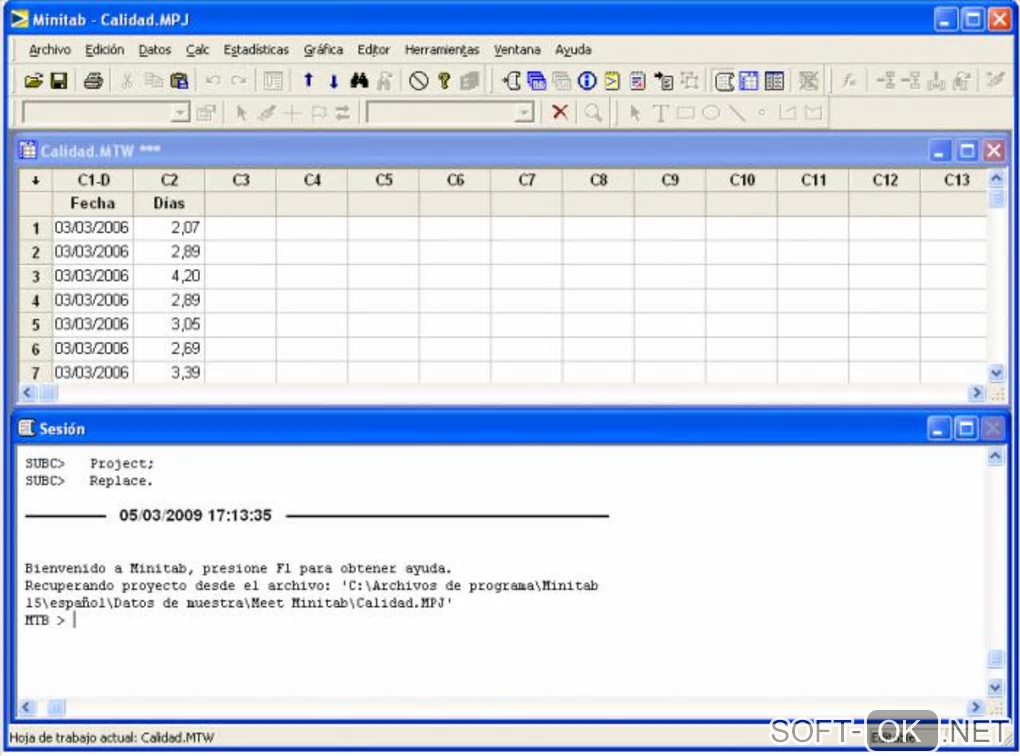Select column header C2

pyautogui.click(x=169, y=180)
